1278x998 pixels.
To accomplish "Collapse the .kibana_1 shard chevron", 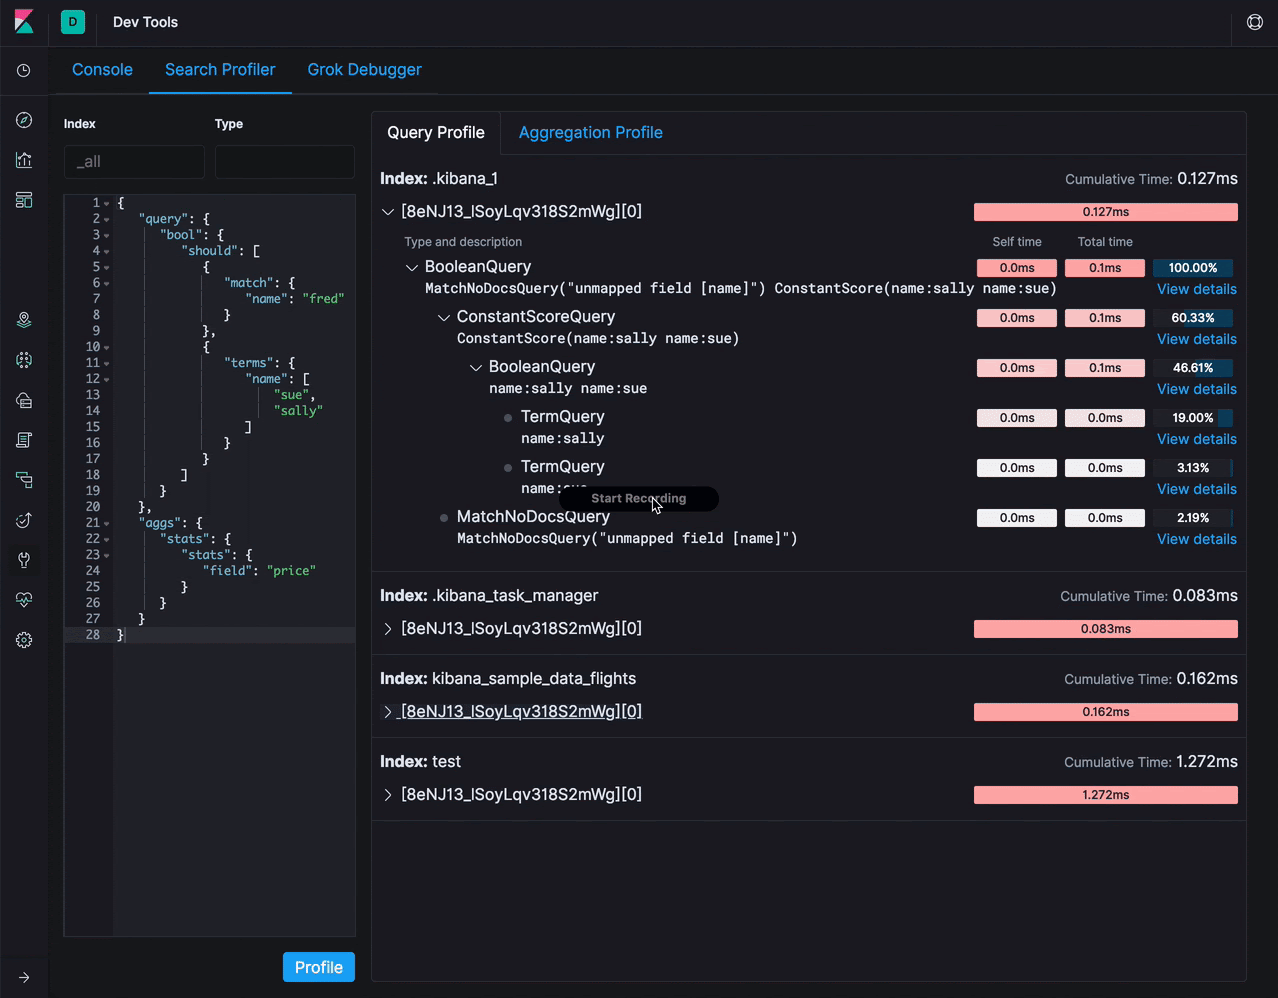I will point(388,212).
